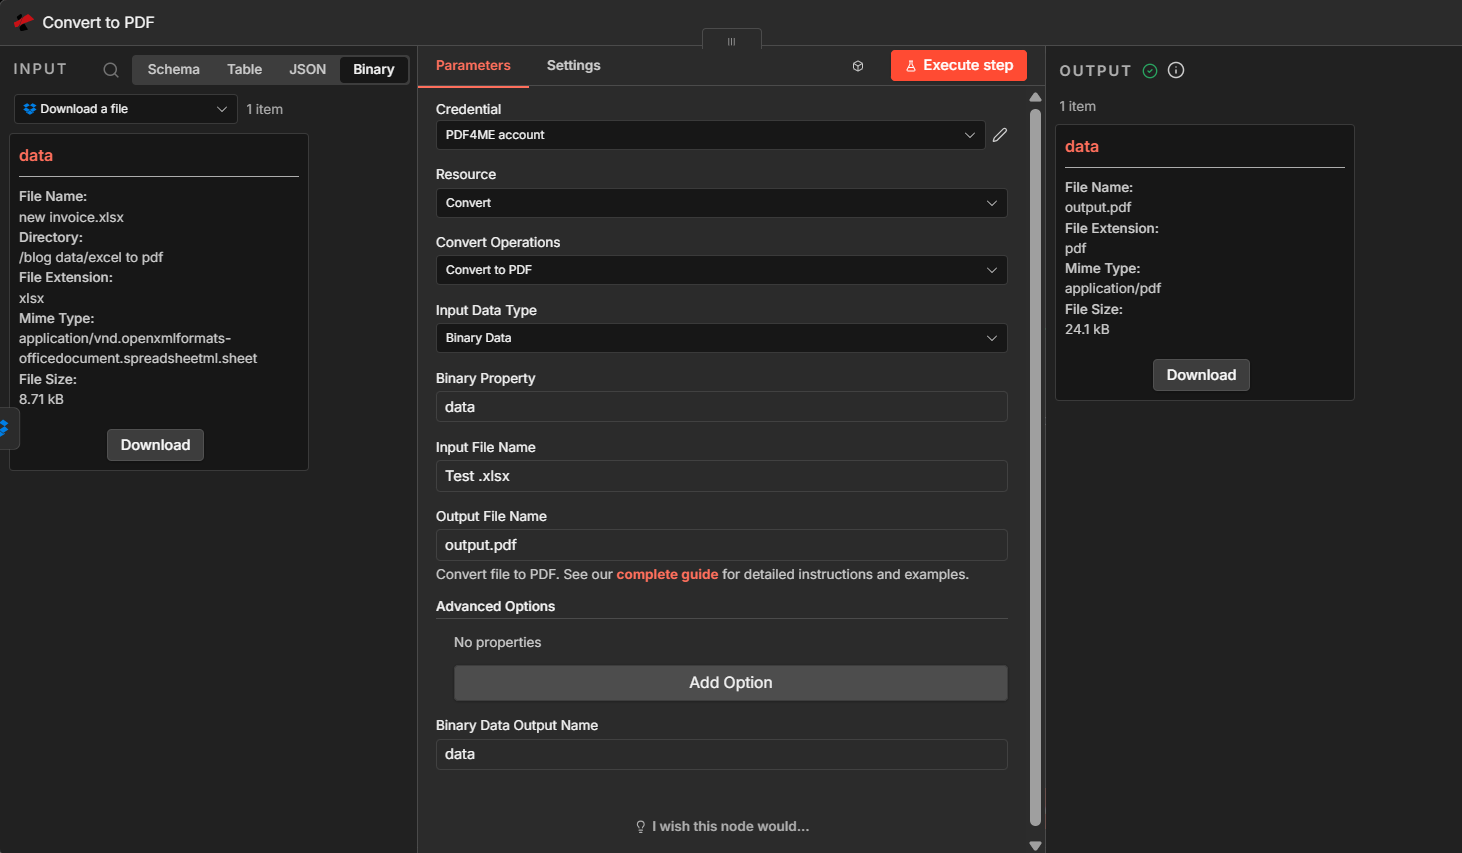This screenshot has height=853, width=1462.
Task: Click the cube icon beside Execute step
Action: click(x=858, y=66)
